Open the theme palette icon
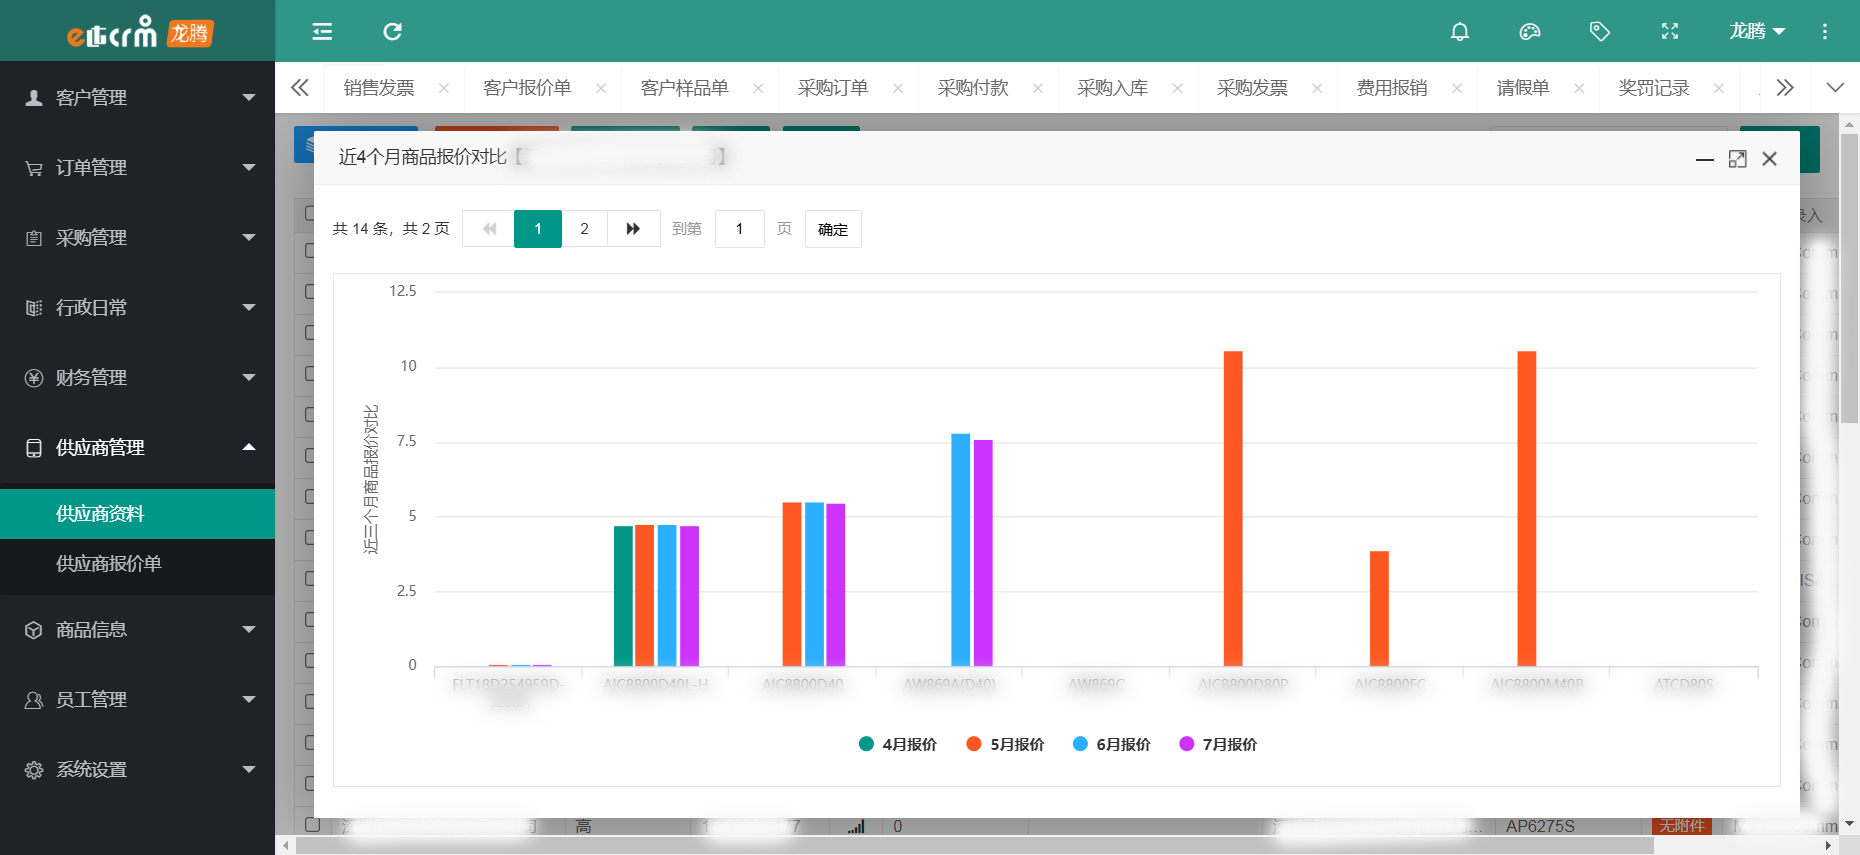 point(1529,32)
